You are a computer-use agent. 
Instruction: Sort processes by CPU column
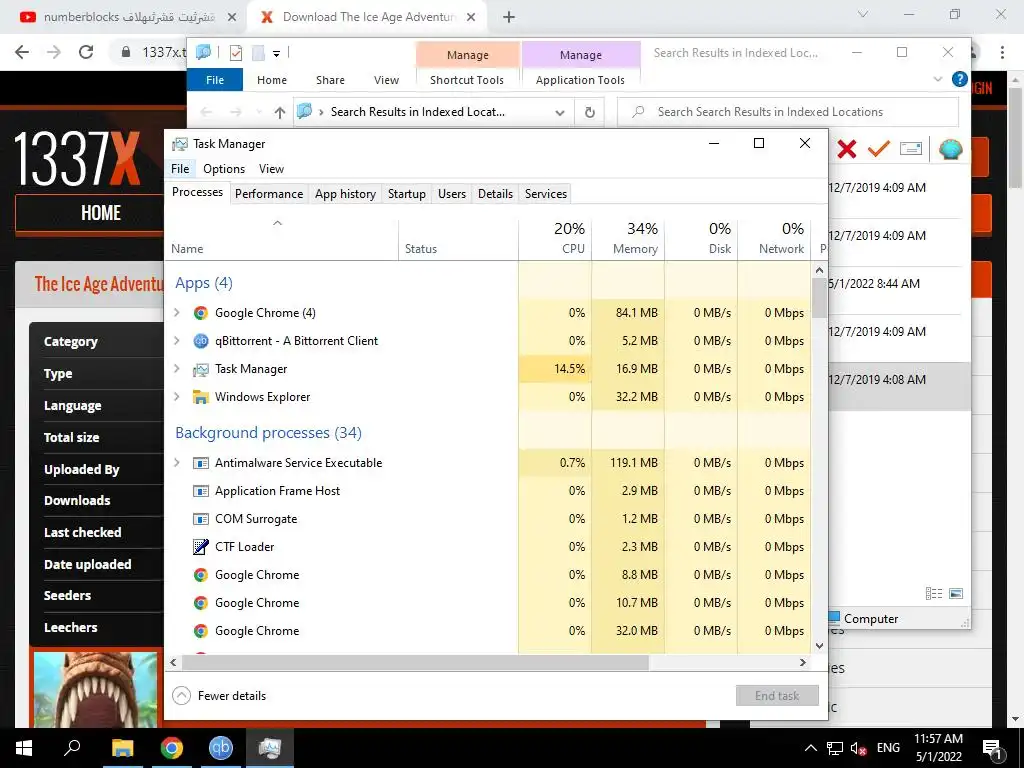point(555,239)
